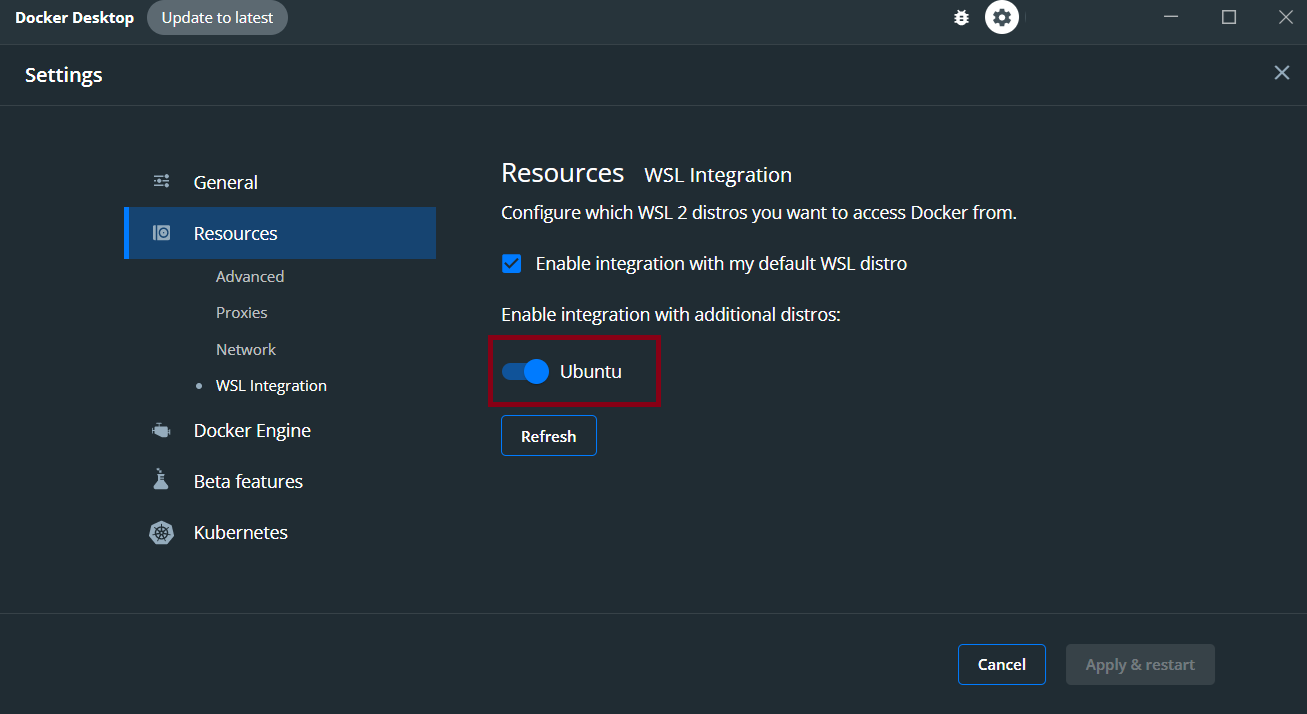
Task: Open the Proxies sub-item
Action: [241, 313]
